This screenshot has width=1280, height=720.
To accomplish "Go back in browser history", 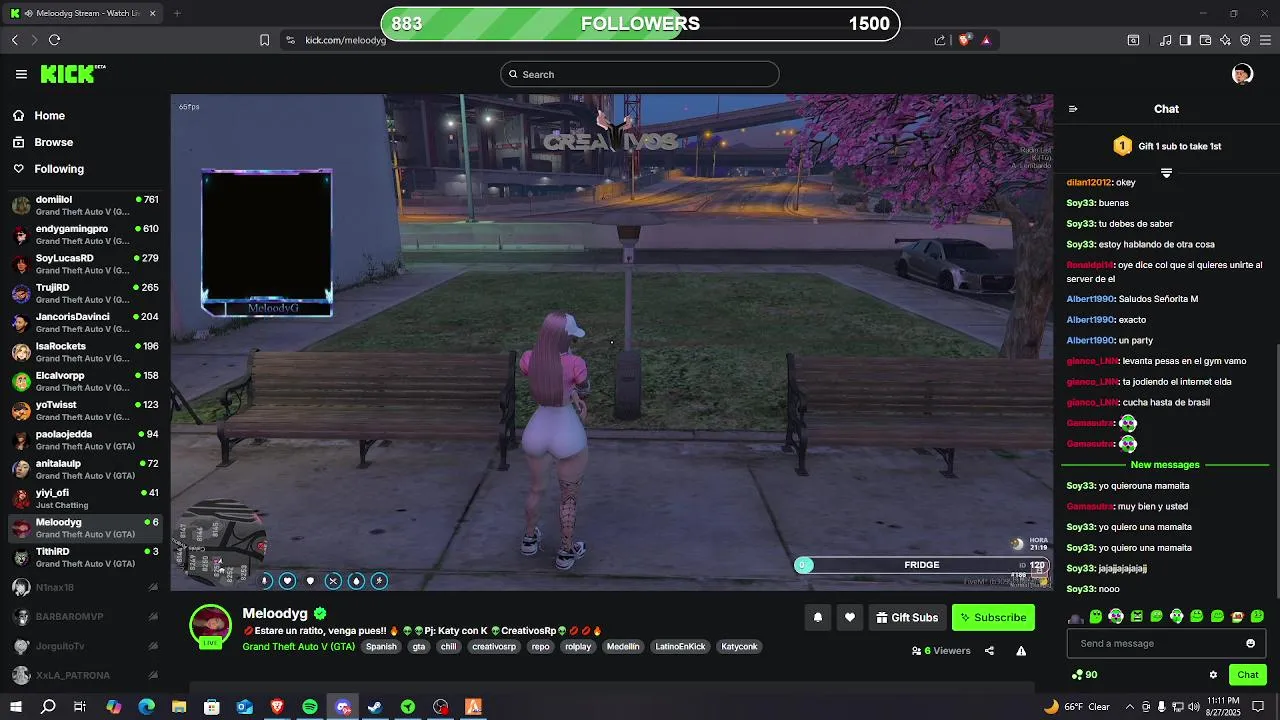I will click(15, 40).
